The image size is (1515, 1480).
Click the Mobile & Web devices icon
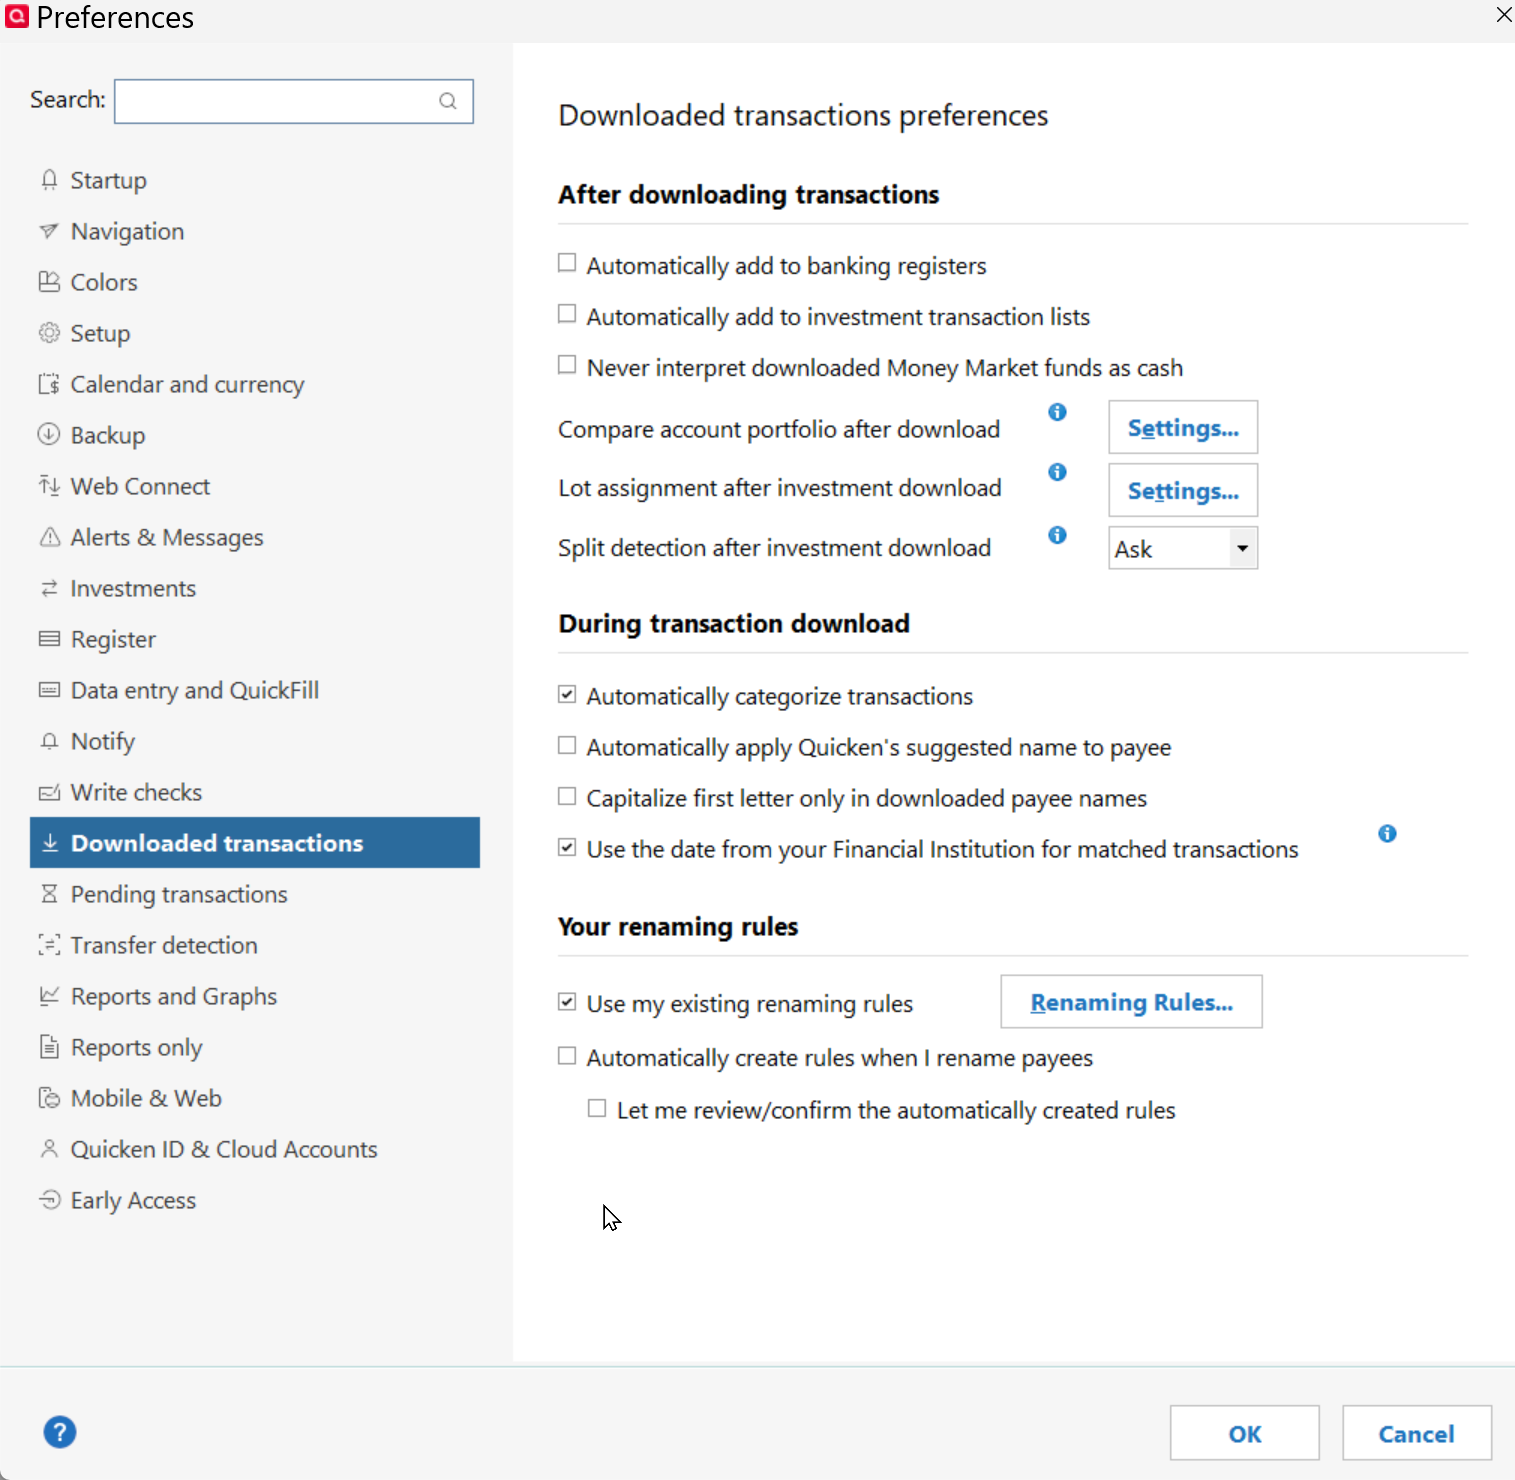[x=49, y=1098]
